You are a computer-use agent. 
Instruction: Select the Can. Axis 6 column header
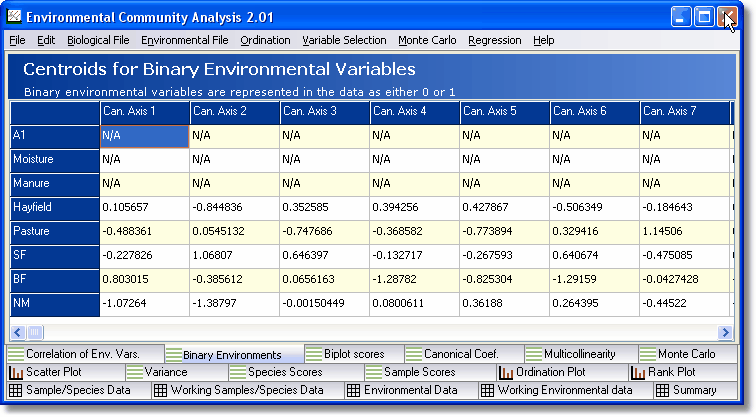click(x=595, y=112)
